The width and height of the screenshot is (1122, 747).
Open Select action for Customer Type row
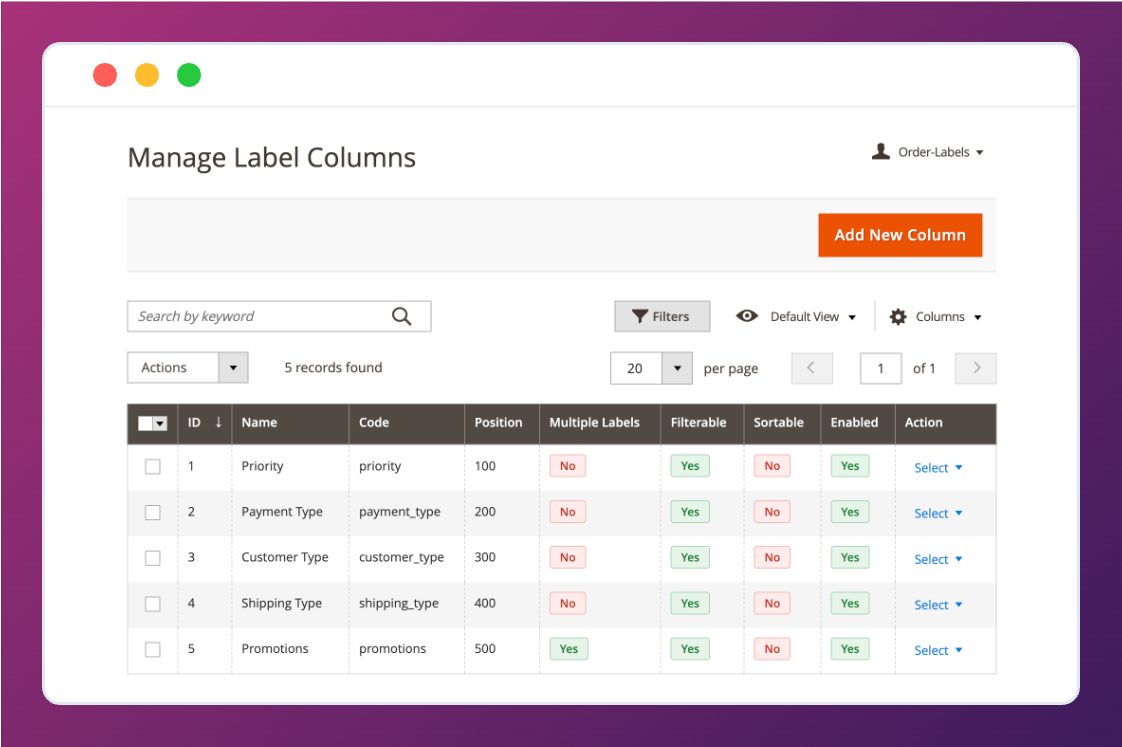click(x=938, y=560)
